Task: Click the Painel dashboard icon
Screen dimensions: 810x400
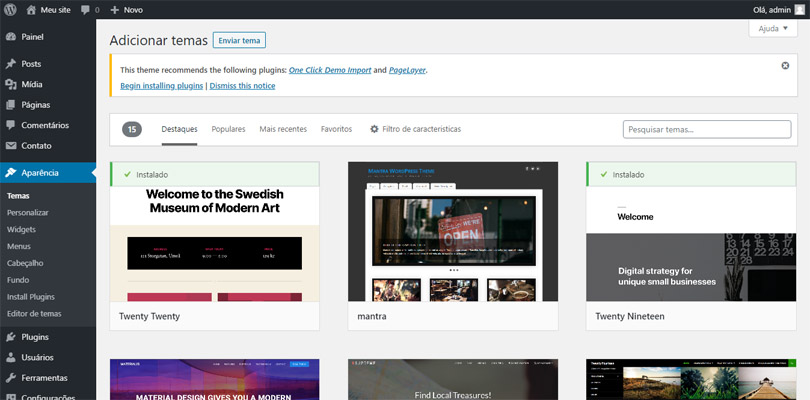Action: point(10,36)
